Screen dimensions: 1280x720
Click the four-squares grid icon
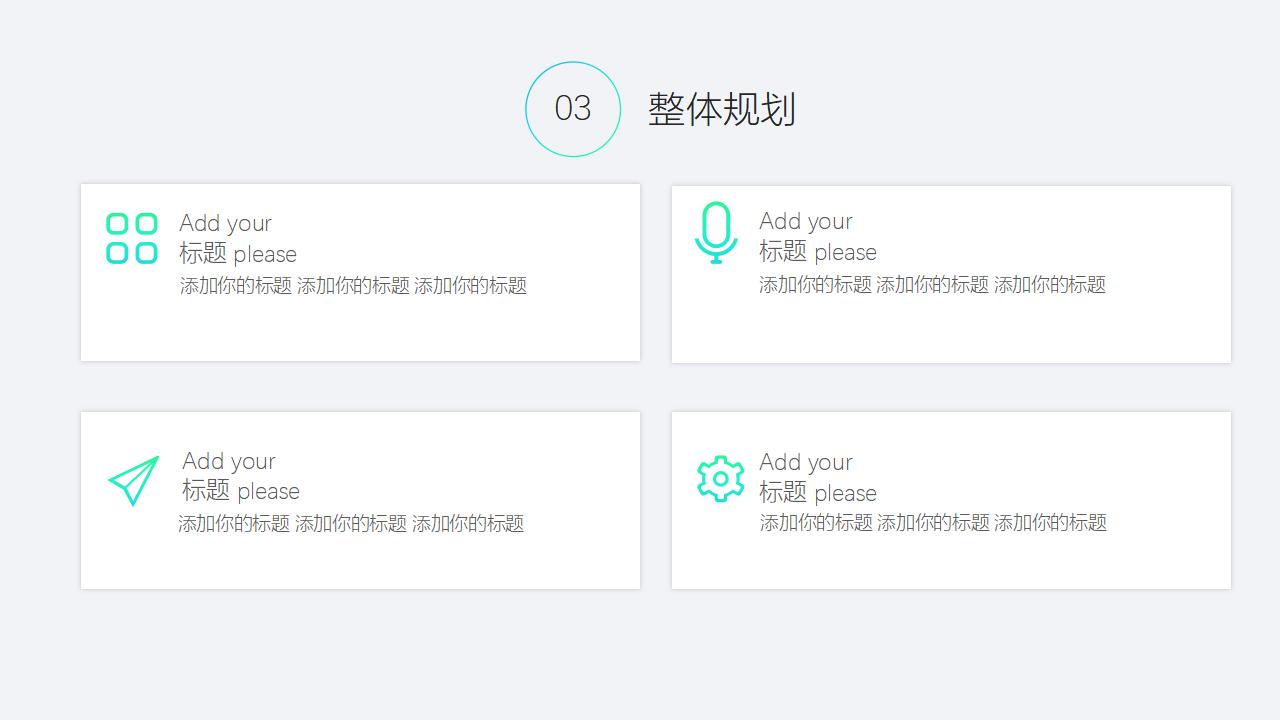132,238
